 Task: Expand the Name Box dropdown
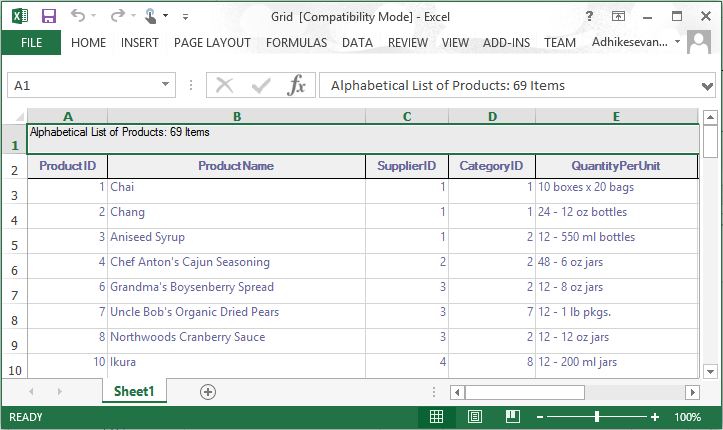pyautogui.click(x=165, y=85)
